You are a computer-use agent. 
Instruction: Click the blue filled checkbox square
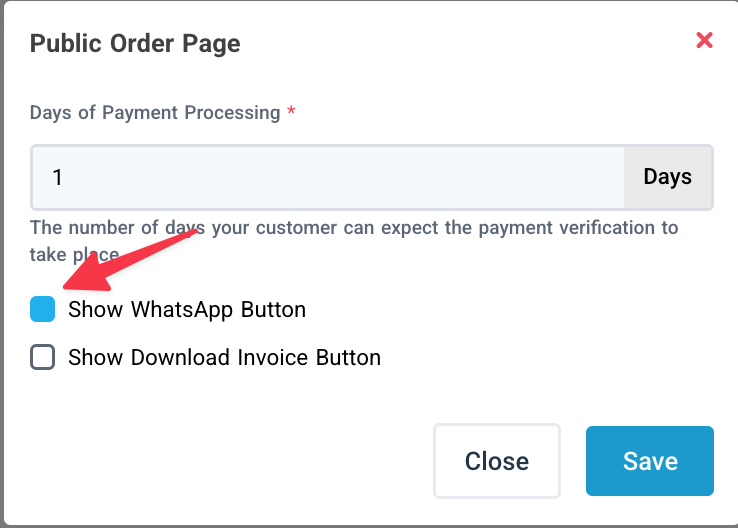pos(43,309)
